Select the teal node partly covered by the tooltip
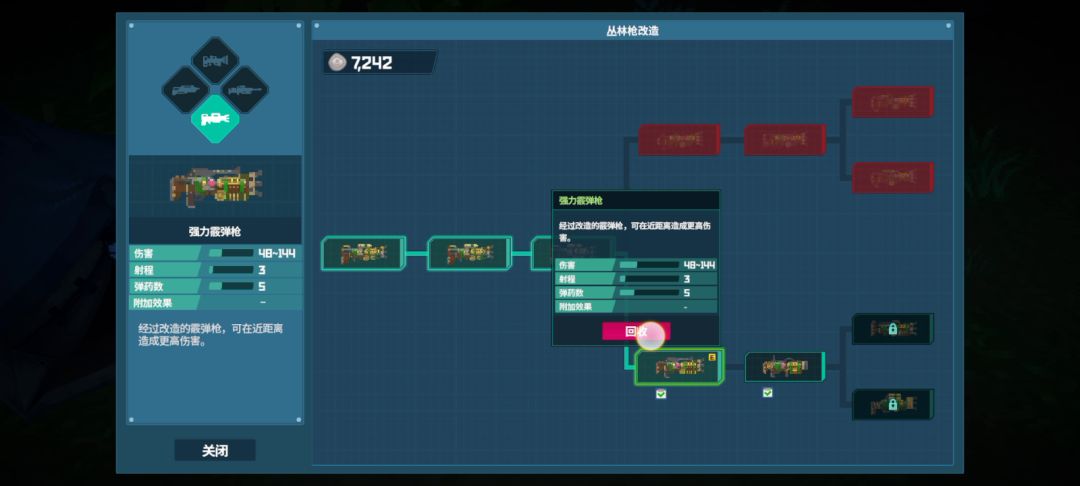This screenshot has height=486, width=1080. (541, 253)
